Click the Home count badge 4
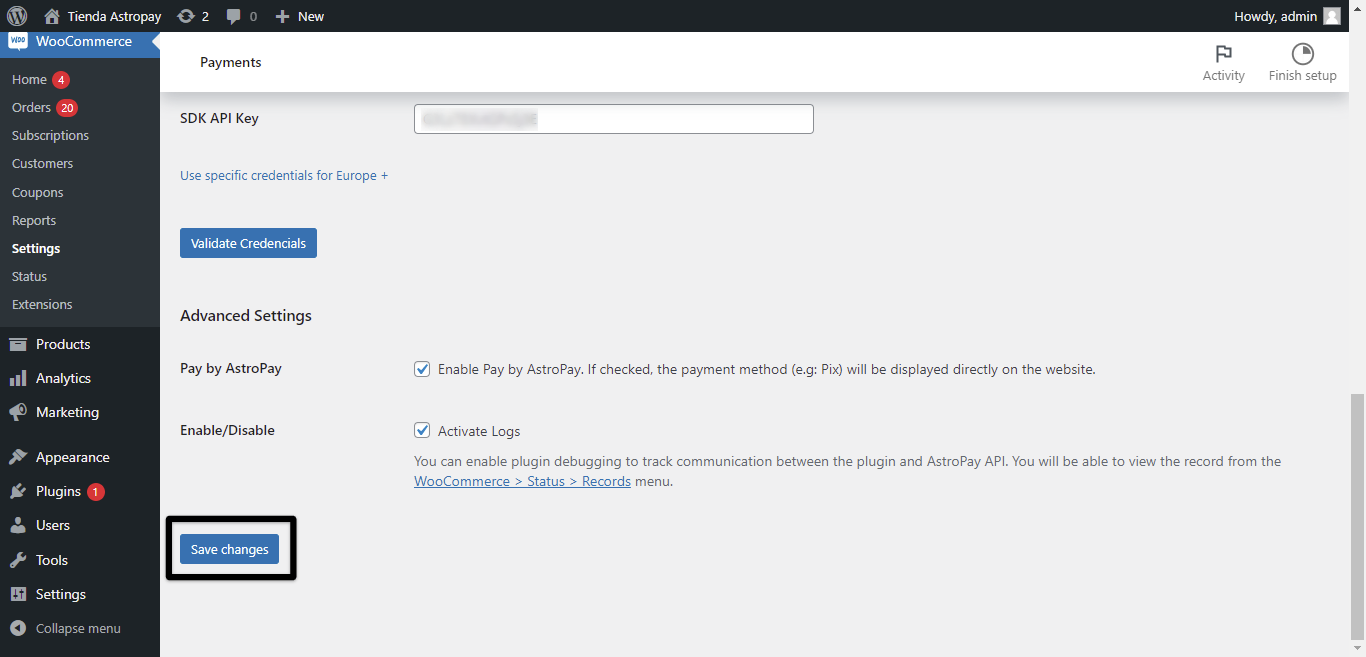The height and width of the screenshot is (657, 1366). 61,79
